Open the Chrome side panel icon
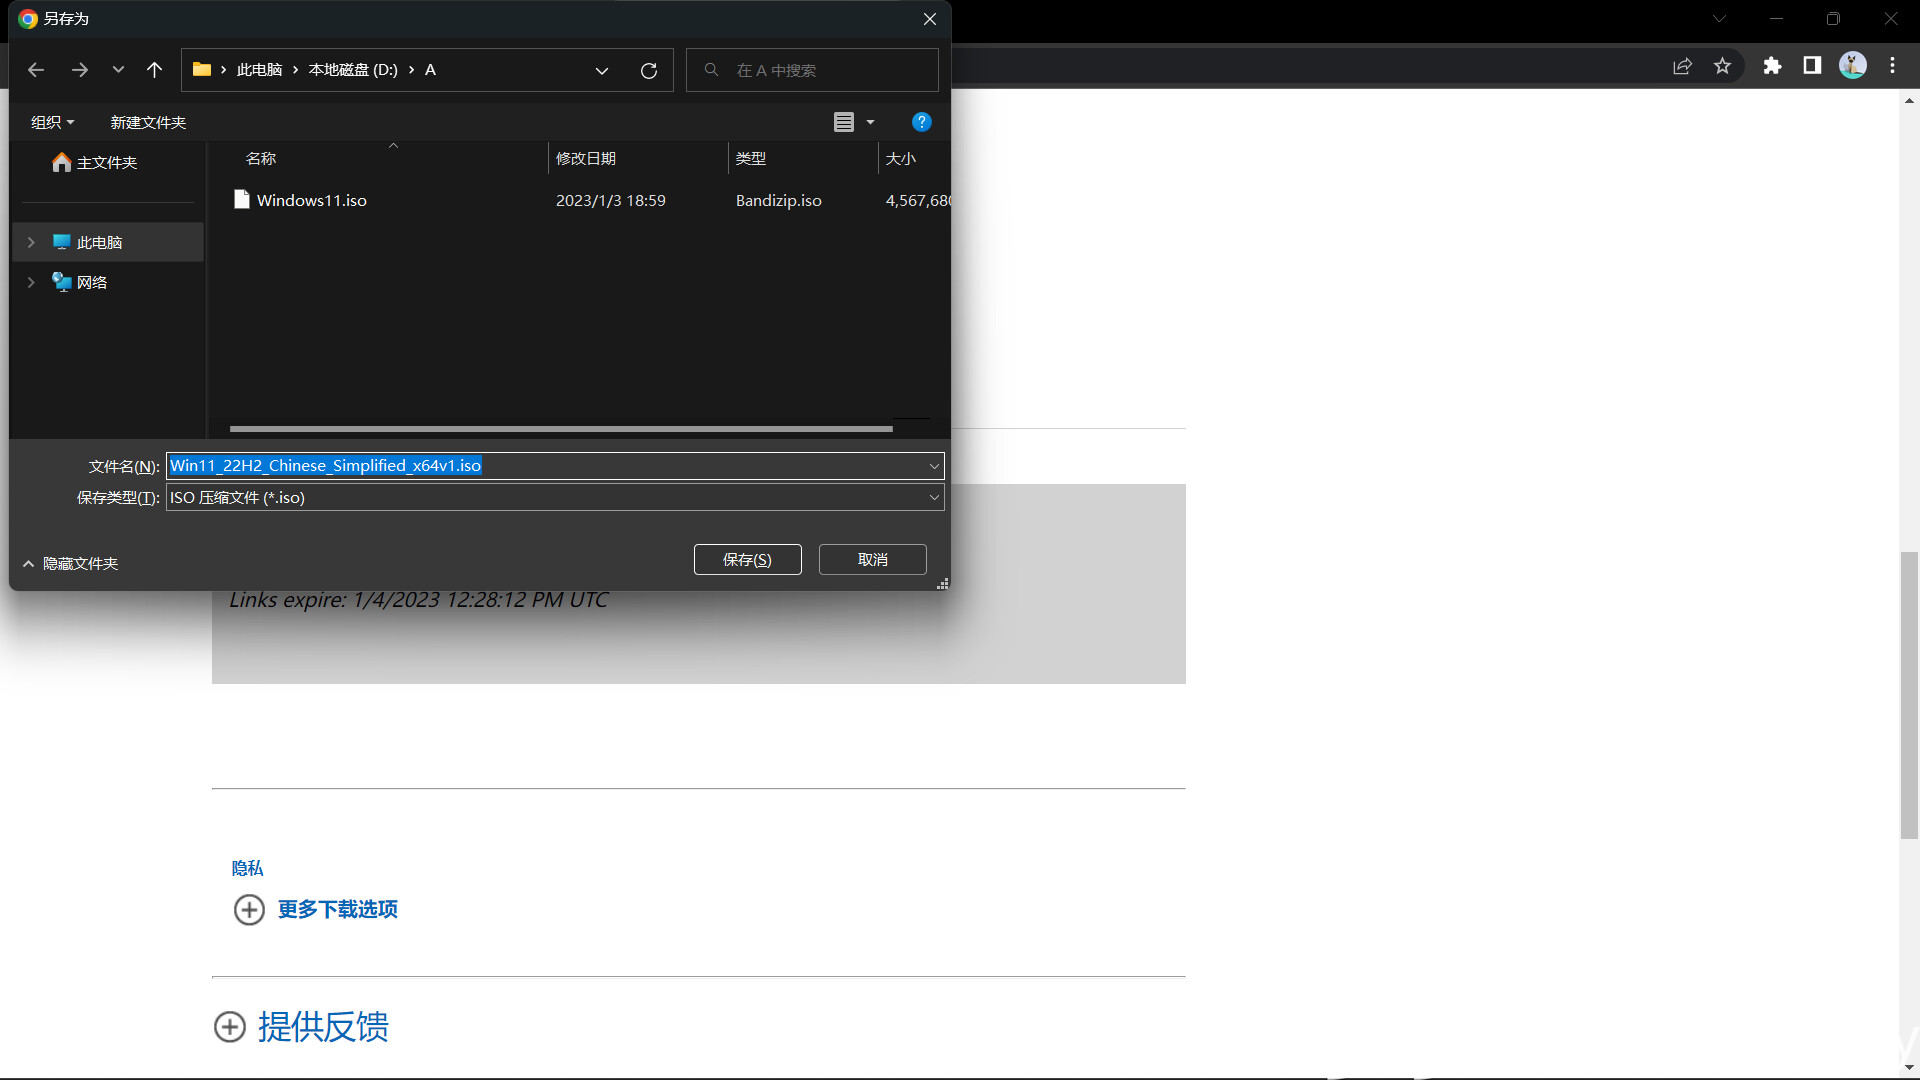Screen dimensions: 1920x1080 tap(1812, 65)
